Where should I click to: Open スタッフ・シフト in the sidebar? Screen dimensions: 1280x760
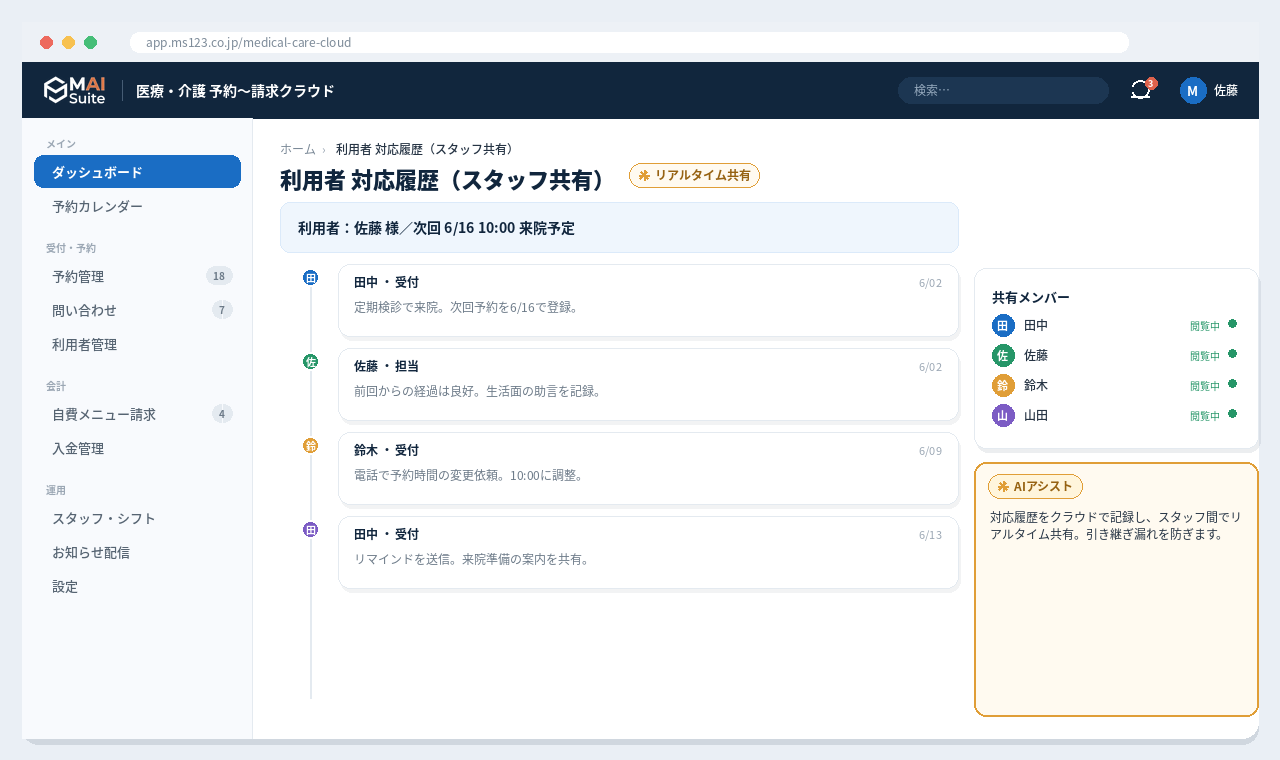tap(137, 518)
